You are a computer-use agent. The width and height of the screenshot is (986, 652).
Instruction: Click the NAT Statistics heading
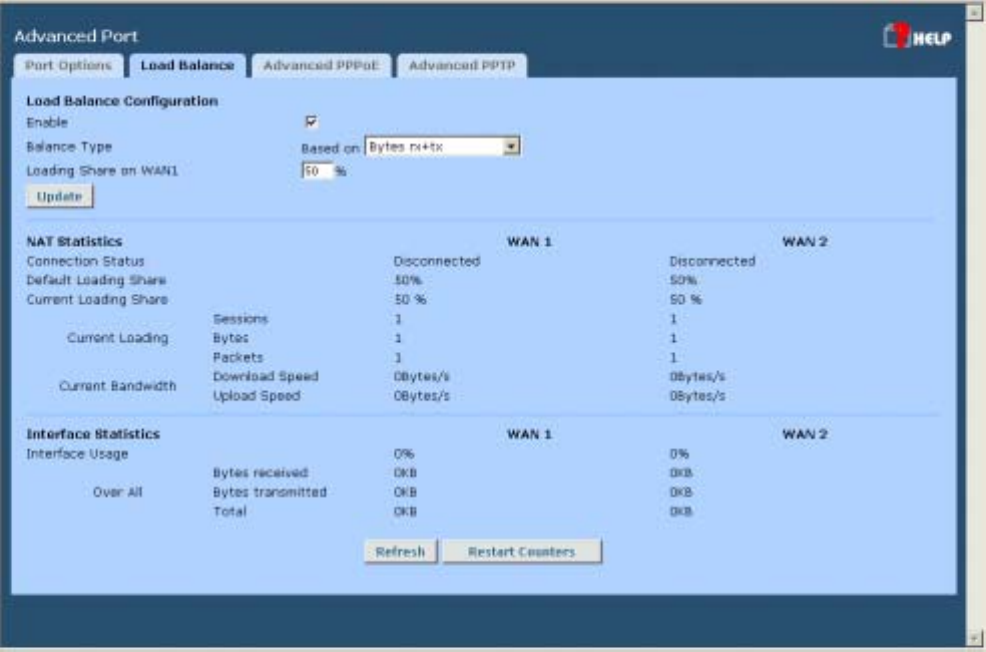coord(74,241)
